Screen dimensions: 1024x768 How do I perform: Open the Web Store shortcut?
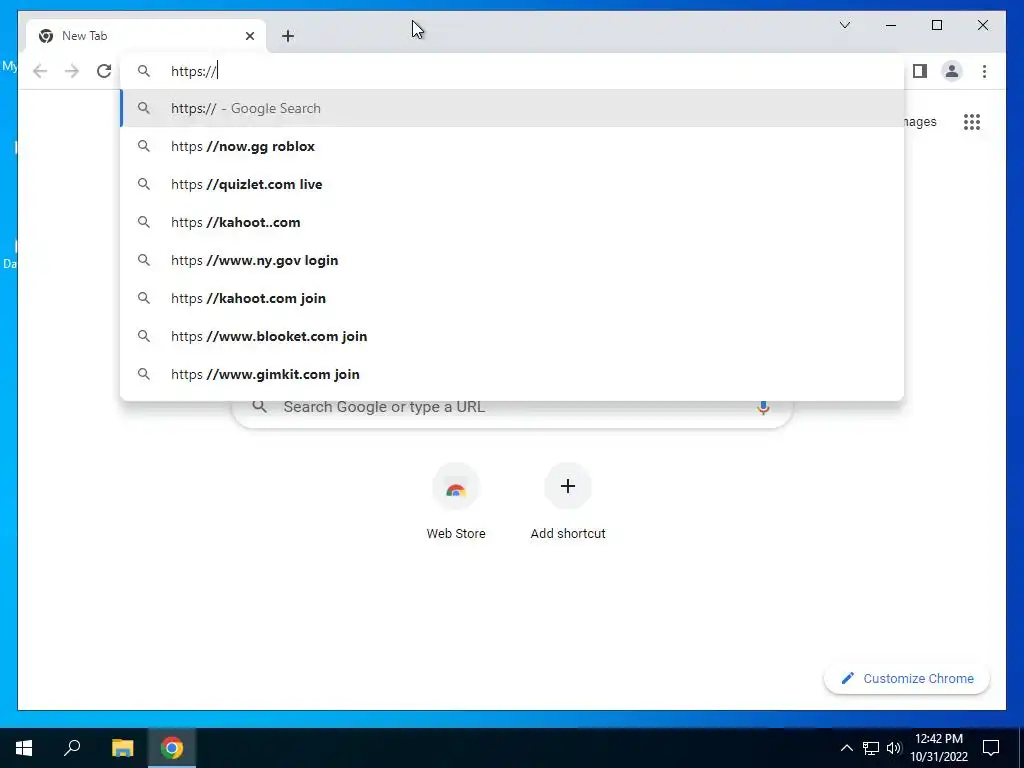click(456, 502)
